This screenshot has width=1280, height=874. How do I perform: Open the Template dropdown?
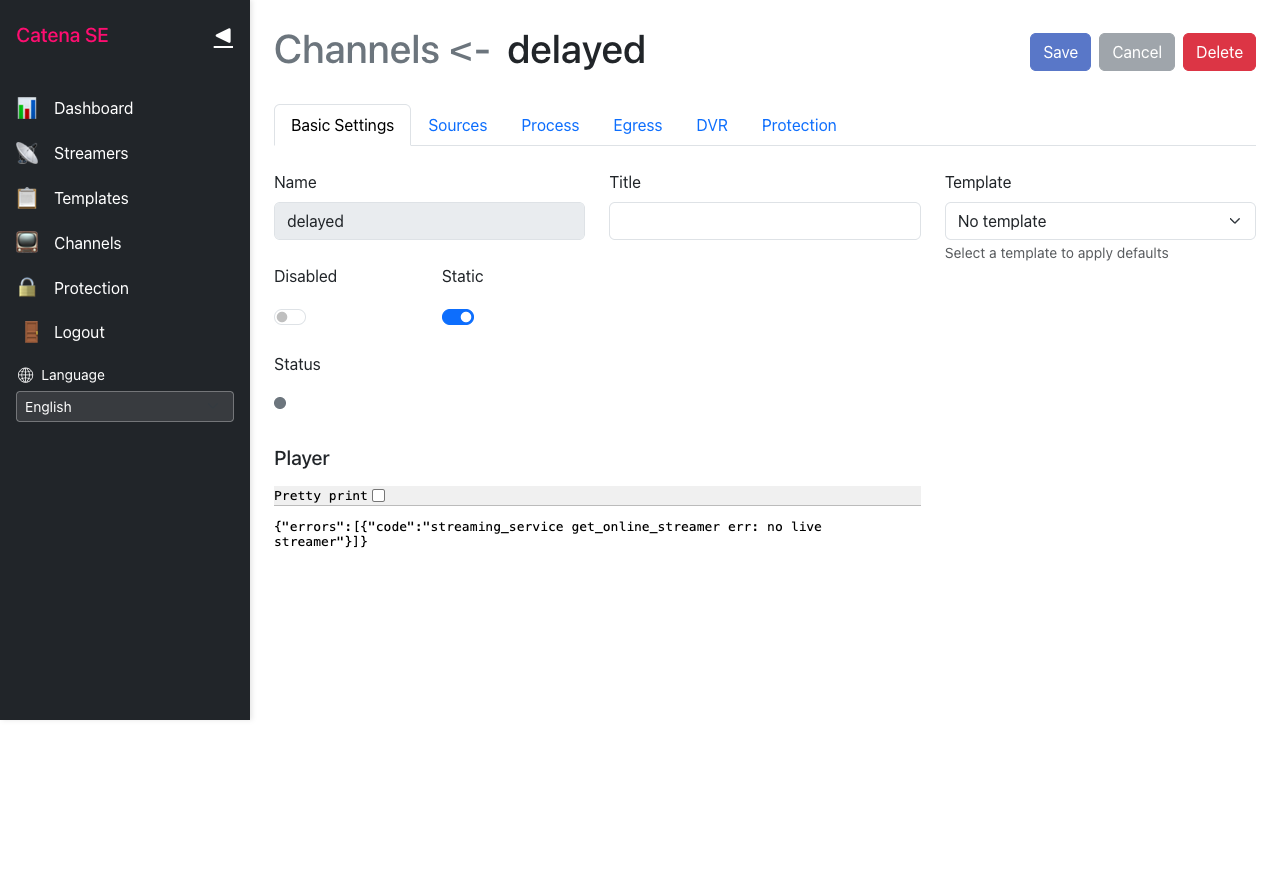[1099, 221]
